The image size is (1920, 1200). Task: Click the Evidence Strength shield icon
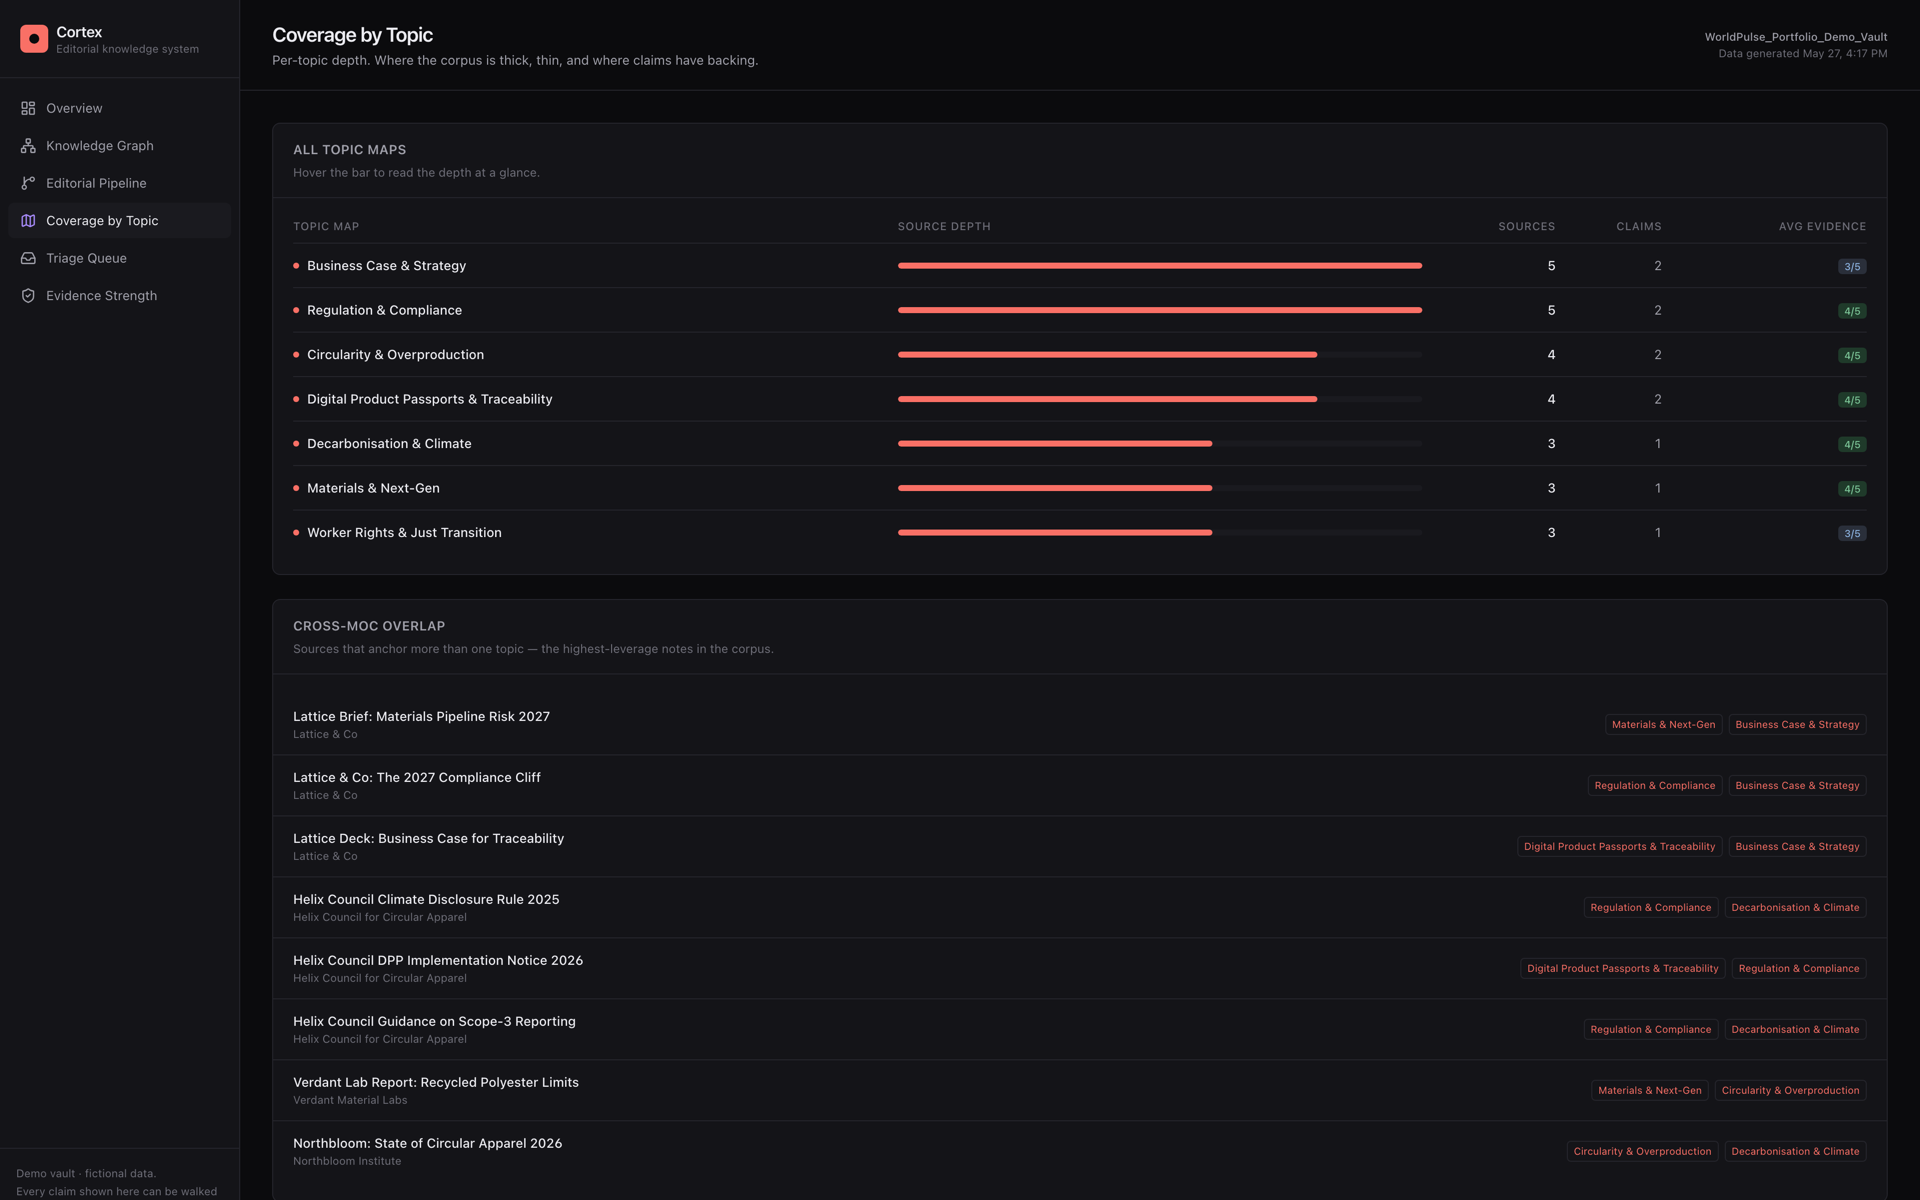[x=28, y=296]
